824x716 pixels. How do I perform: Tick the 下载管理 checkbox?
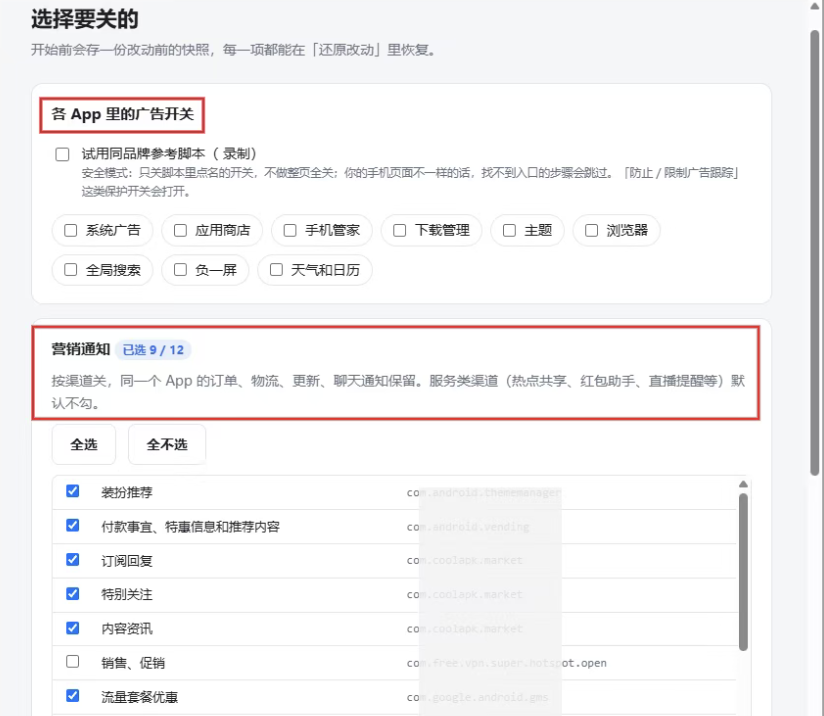(399, 230)
